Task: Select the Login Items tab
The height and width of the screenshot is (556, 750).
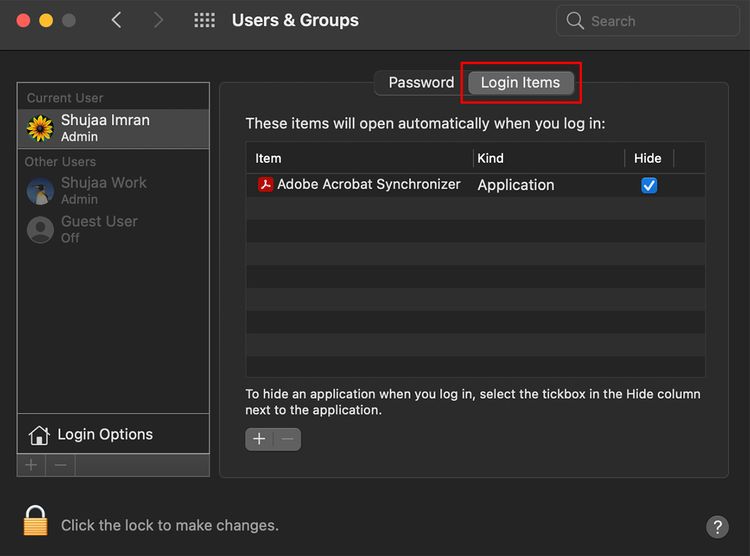Action: pyautogui.click(x=520, y=83)
